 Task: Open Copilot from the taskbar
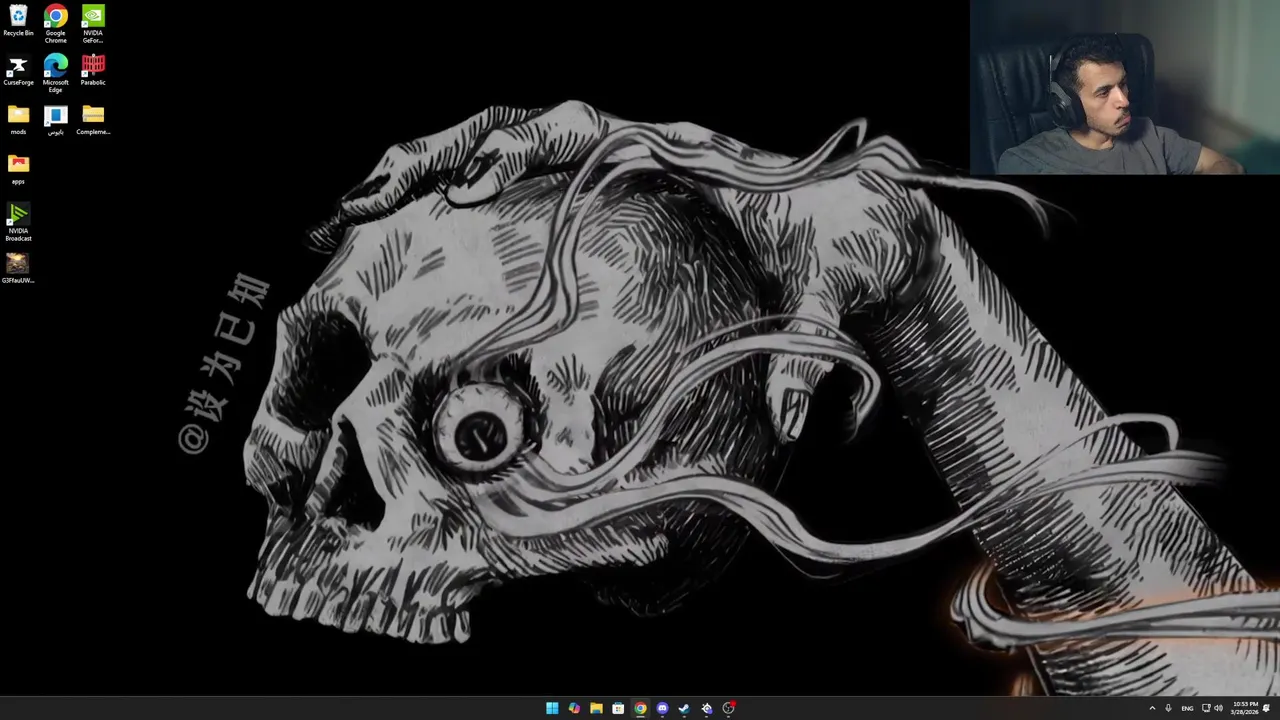click(x=574, y=708)
